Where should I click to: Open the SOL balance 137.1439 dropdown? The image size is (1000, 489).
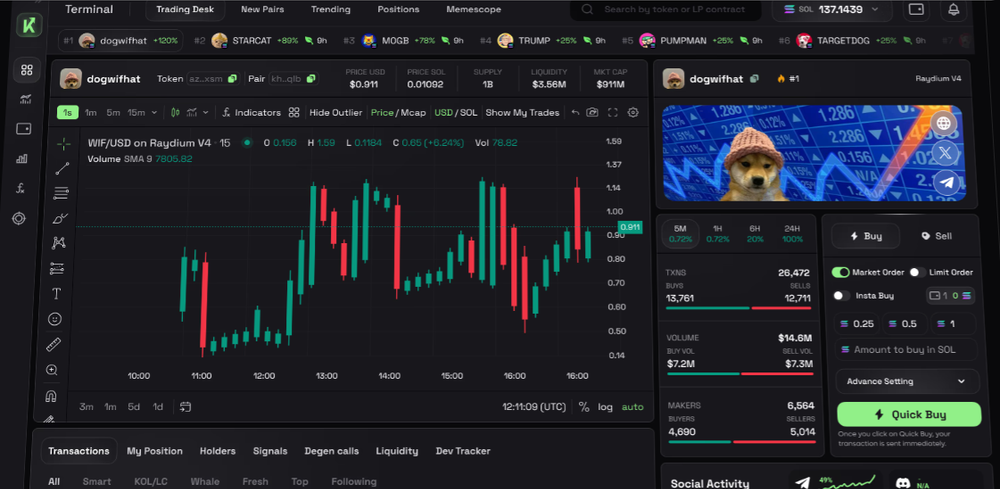[832, 10]
